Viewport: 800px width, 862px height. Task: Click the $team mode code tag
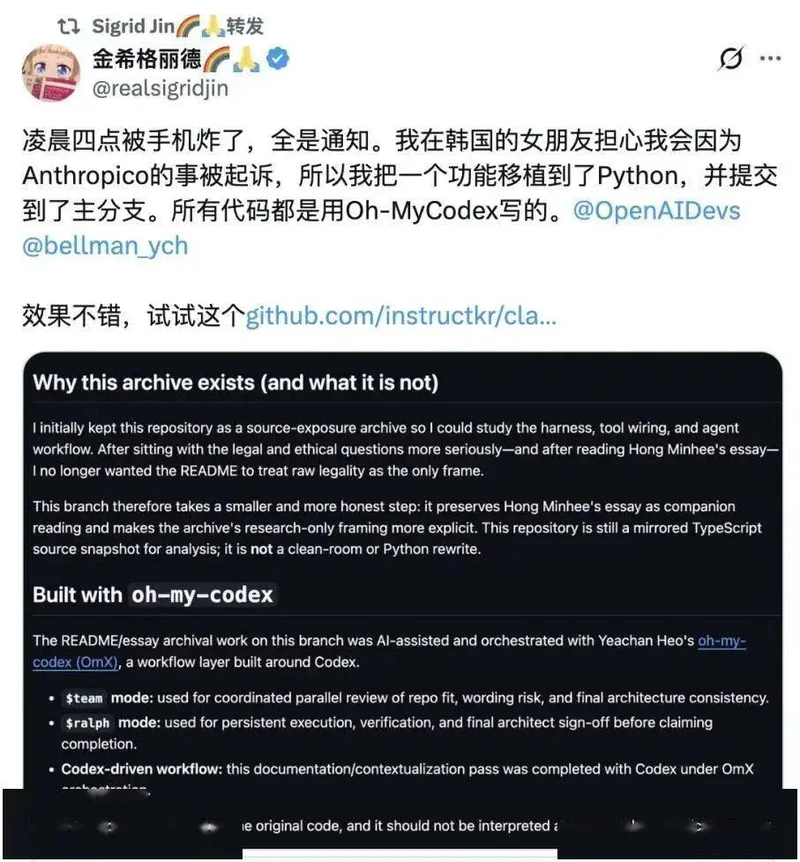[x=84, y=698]
